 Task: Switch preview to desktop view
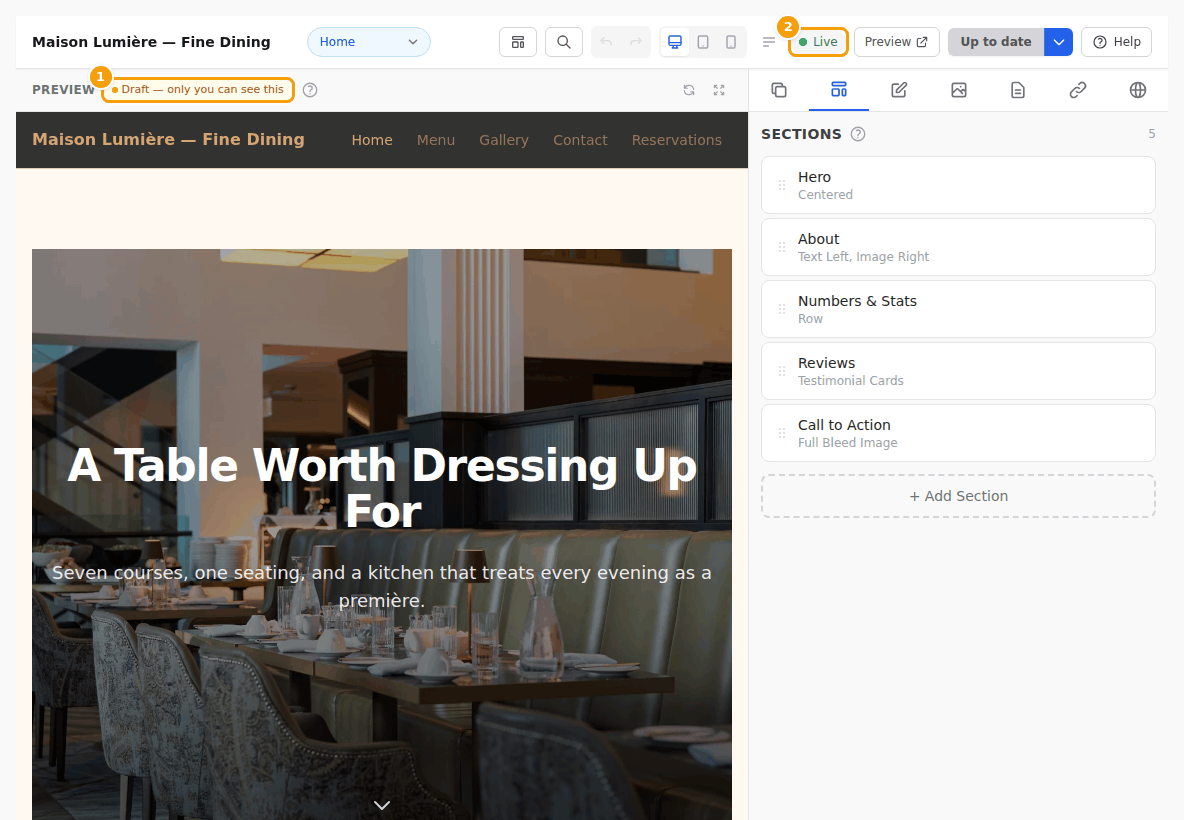pos(675,42)
